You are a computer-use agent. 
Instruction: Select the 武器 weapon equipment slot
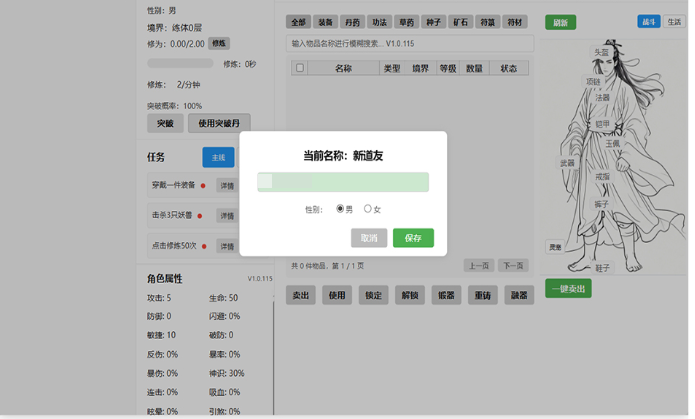(567, 163)
